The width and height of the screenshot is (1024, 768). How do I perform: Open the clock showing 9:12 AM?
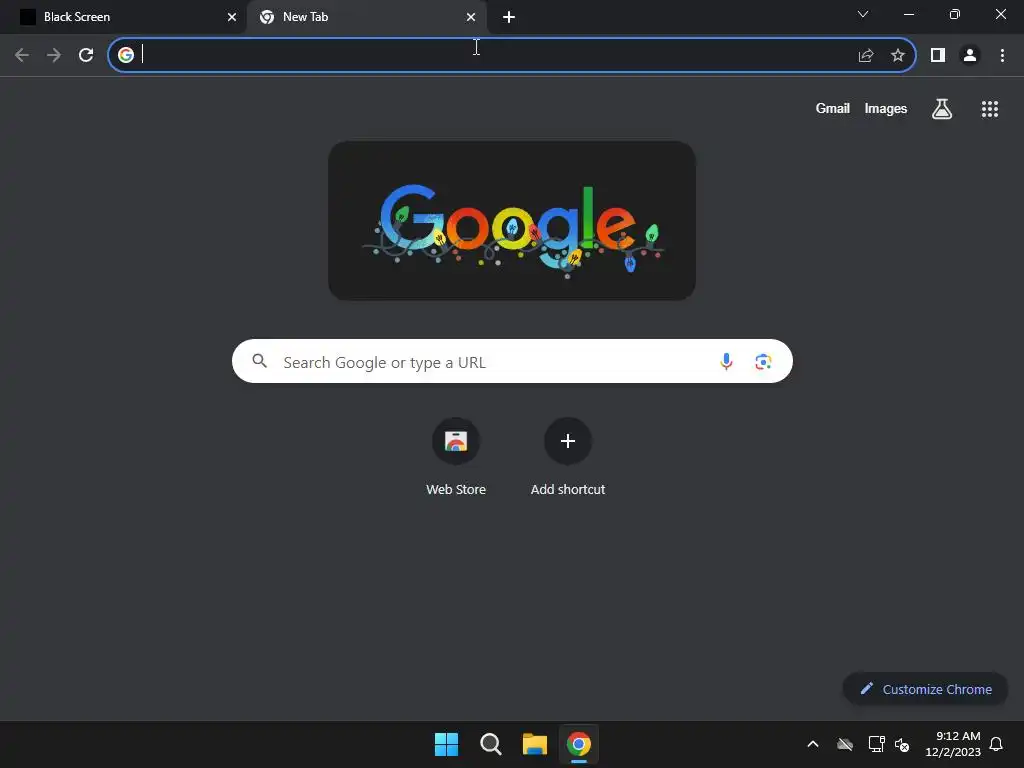coord(953,744)
